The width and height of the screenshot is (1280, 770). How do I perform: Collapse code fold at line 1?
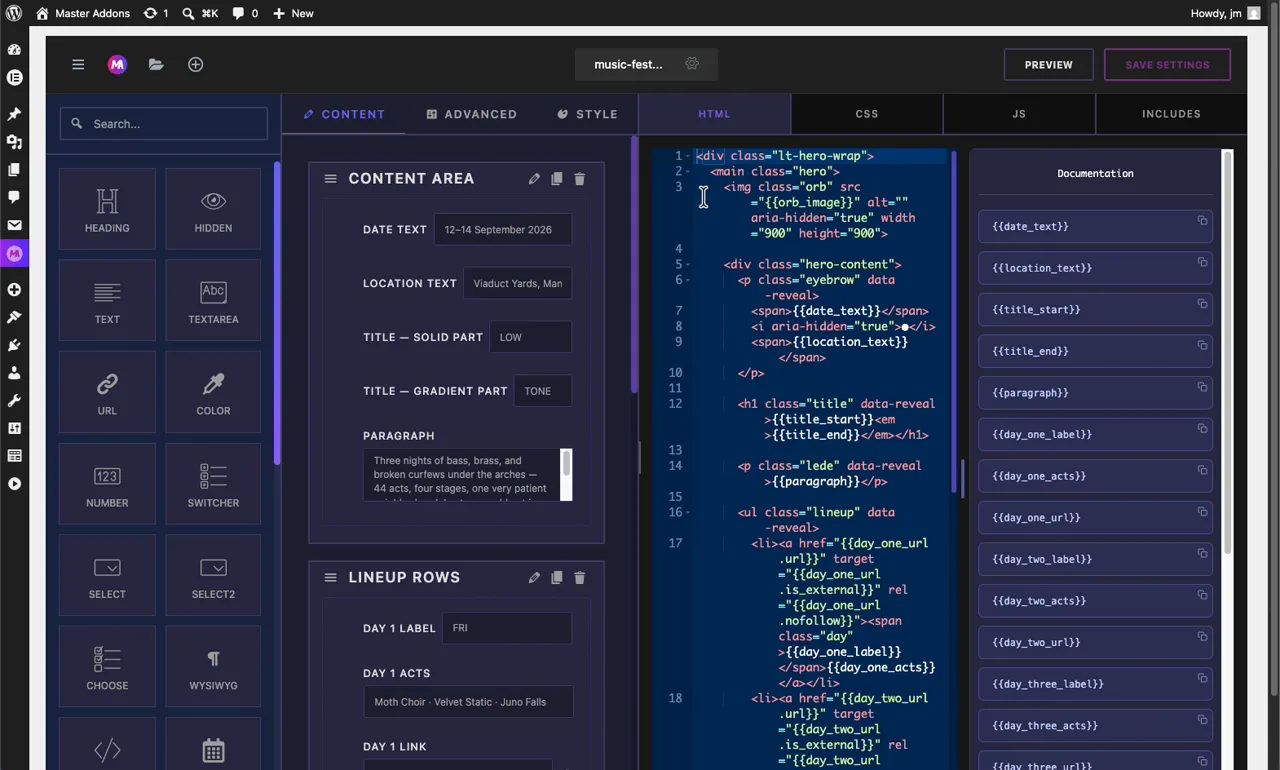click(x=688, y=156)
